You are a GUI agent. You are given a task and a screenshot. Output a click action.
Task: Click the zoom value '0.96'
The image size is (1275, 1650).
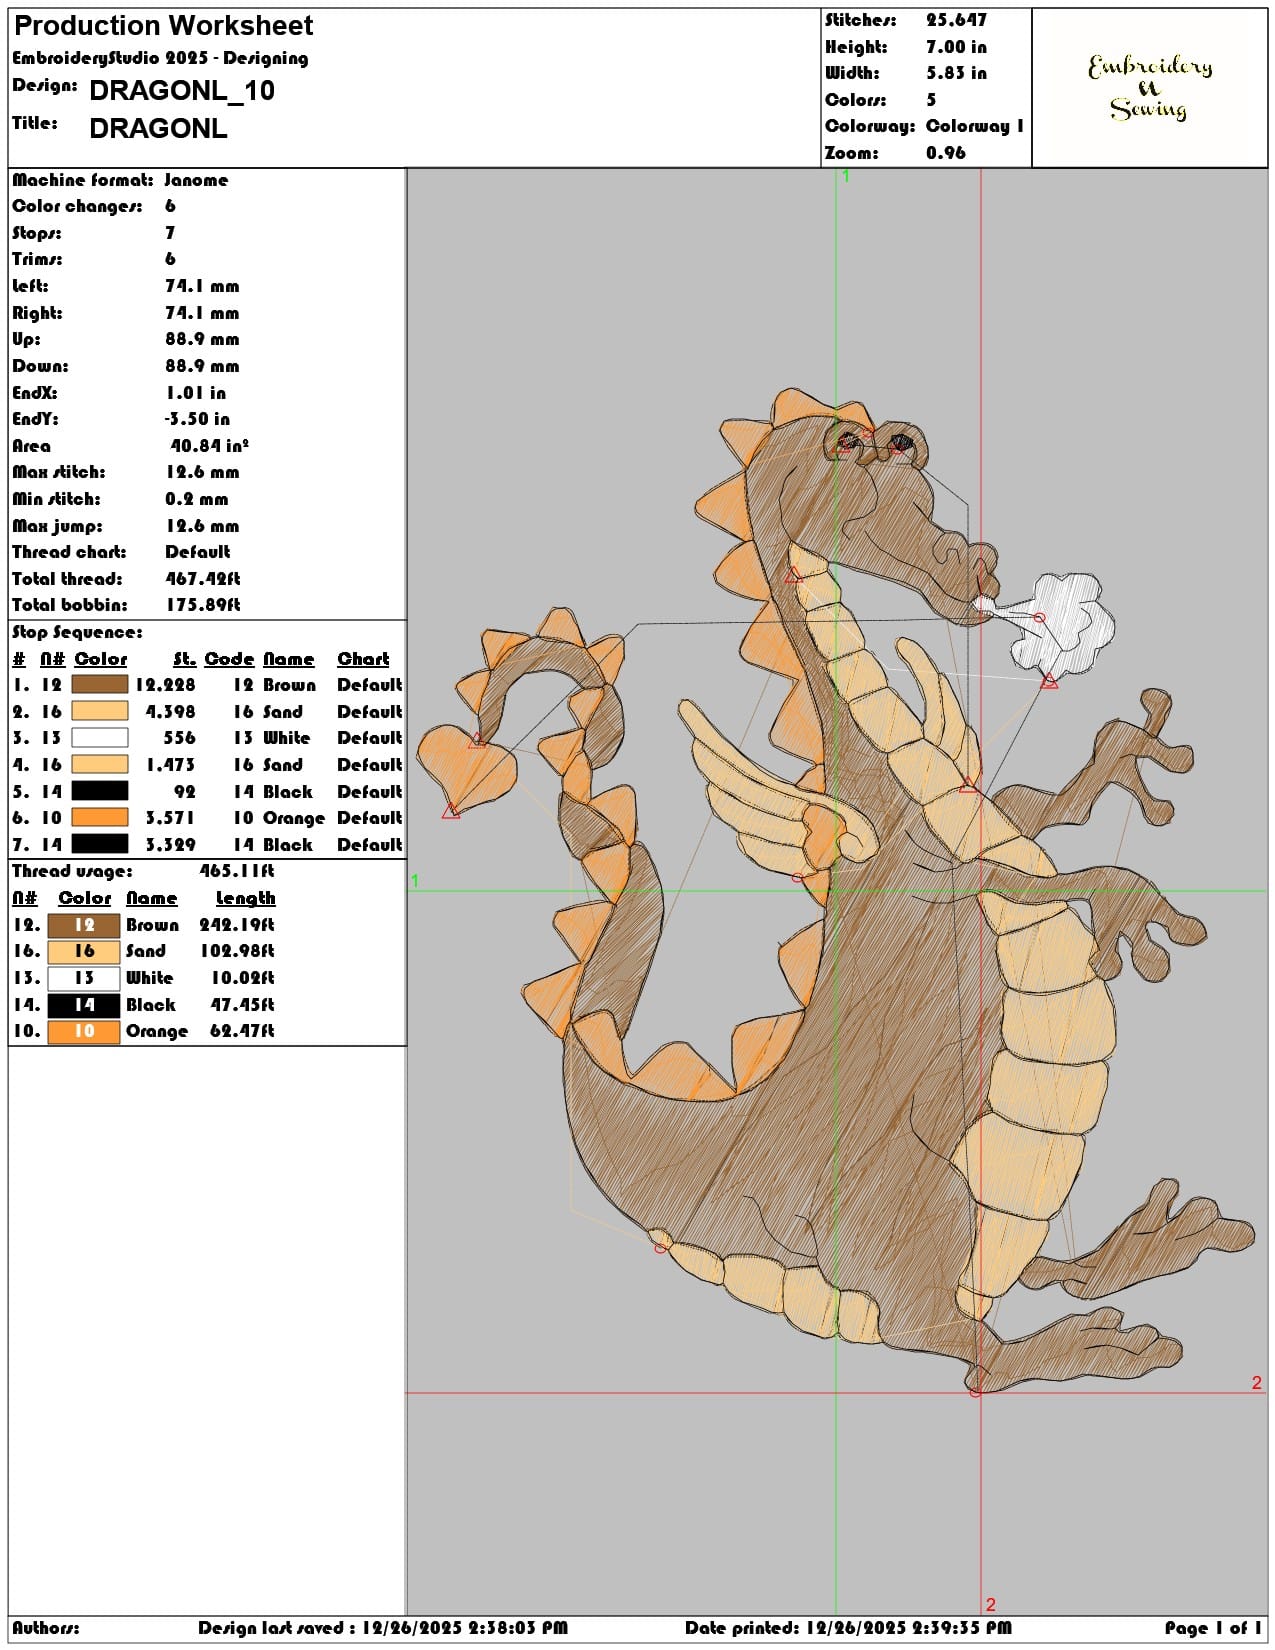pos(946,153)
